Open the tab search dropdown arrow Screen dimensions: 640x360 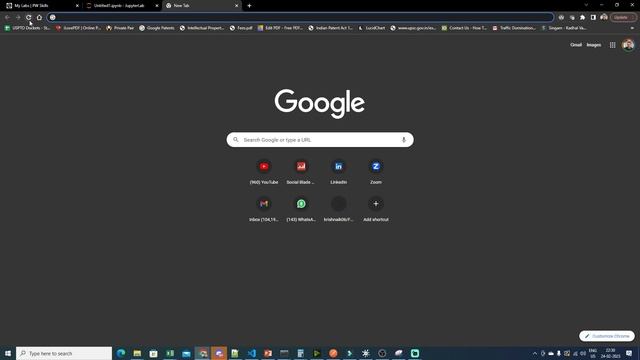tap(586, 5)
